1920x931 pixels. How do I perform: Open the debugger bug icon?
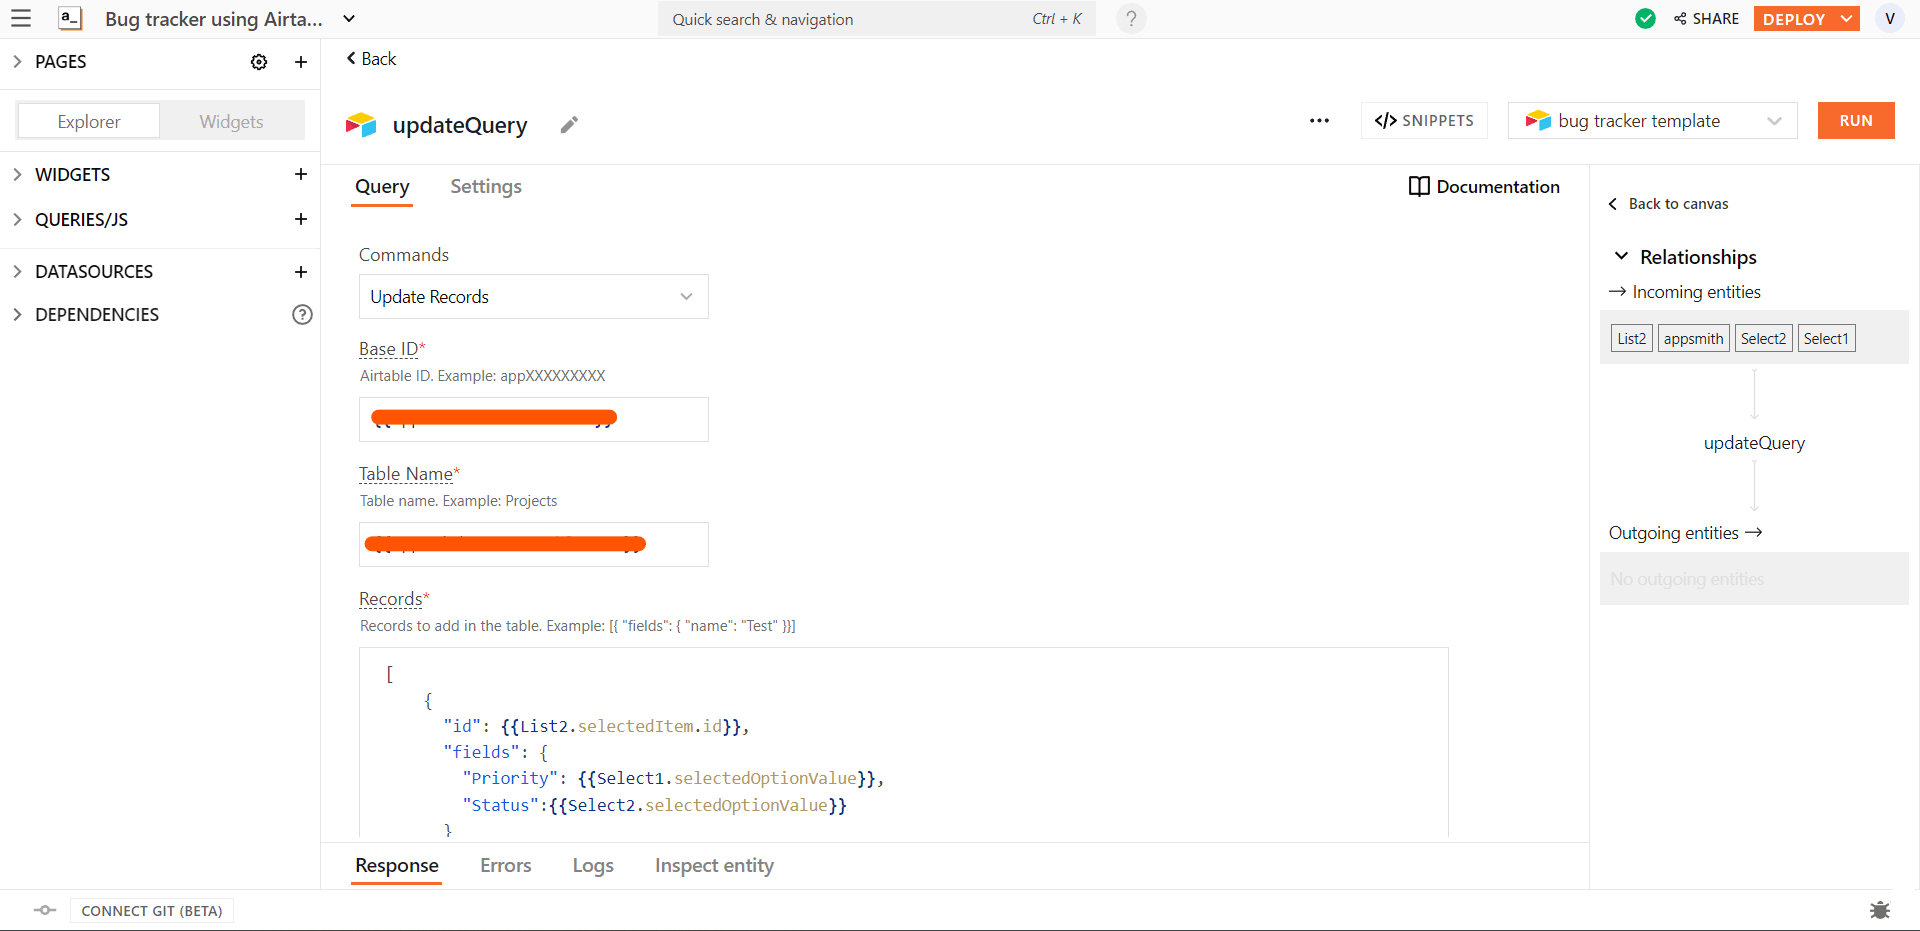pos(1879,910)
